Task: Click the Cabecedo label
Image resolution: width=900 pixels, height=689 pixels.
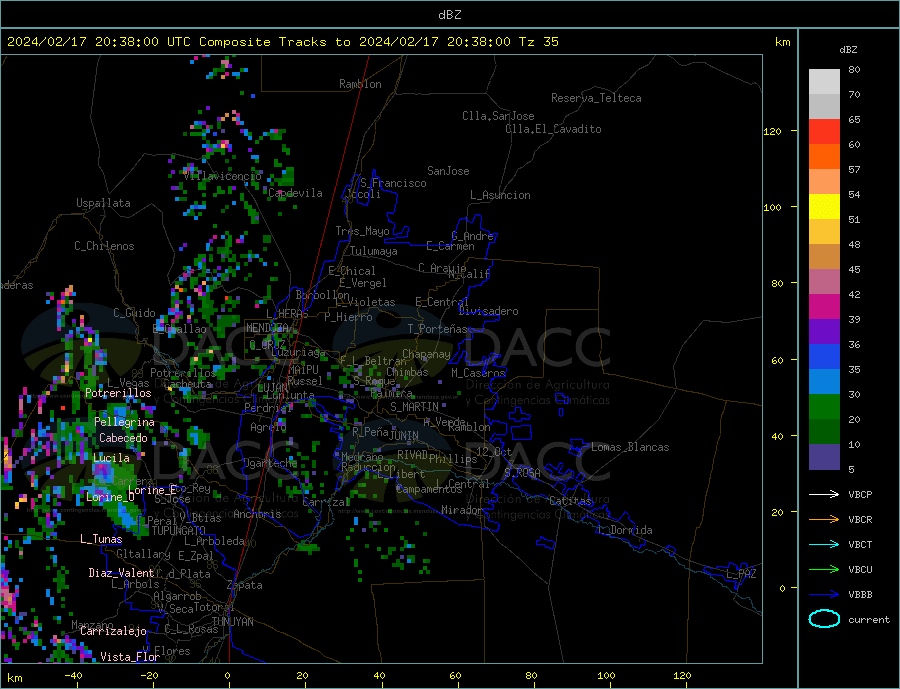Action: [123, 438]
